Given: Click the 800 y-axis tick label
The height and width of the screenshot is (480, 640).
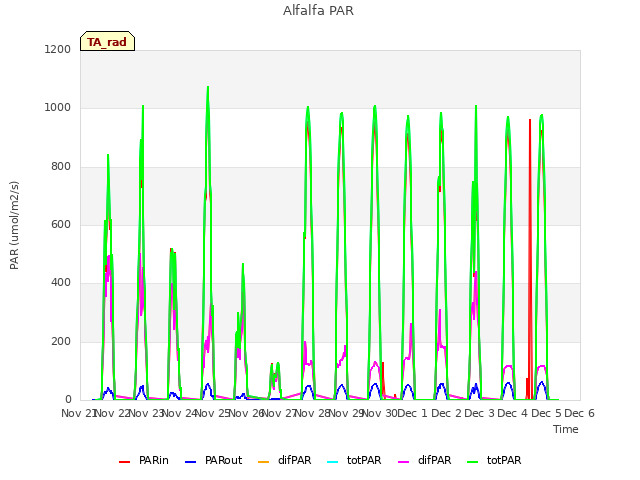Looking at the screenshot, I should click(61, 167).
